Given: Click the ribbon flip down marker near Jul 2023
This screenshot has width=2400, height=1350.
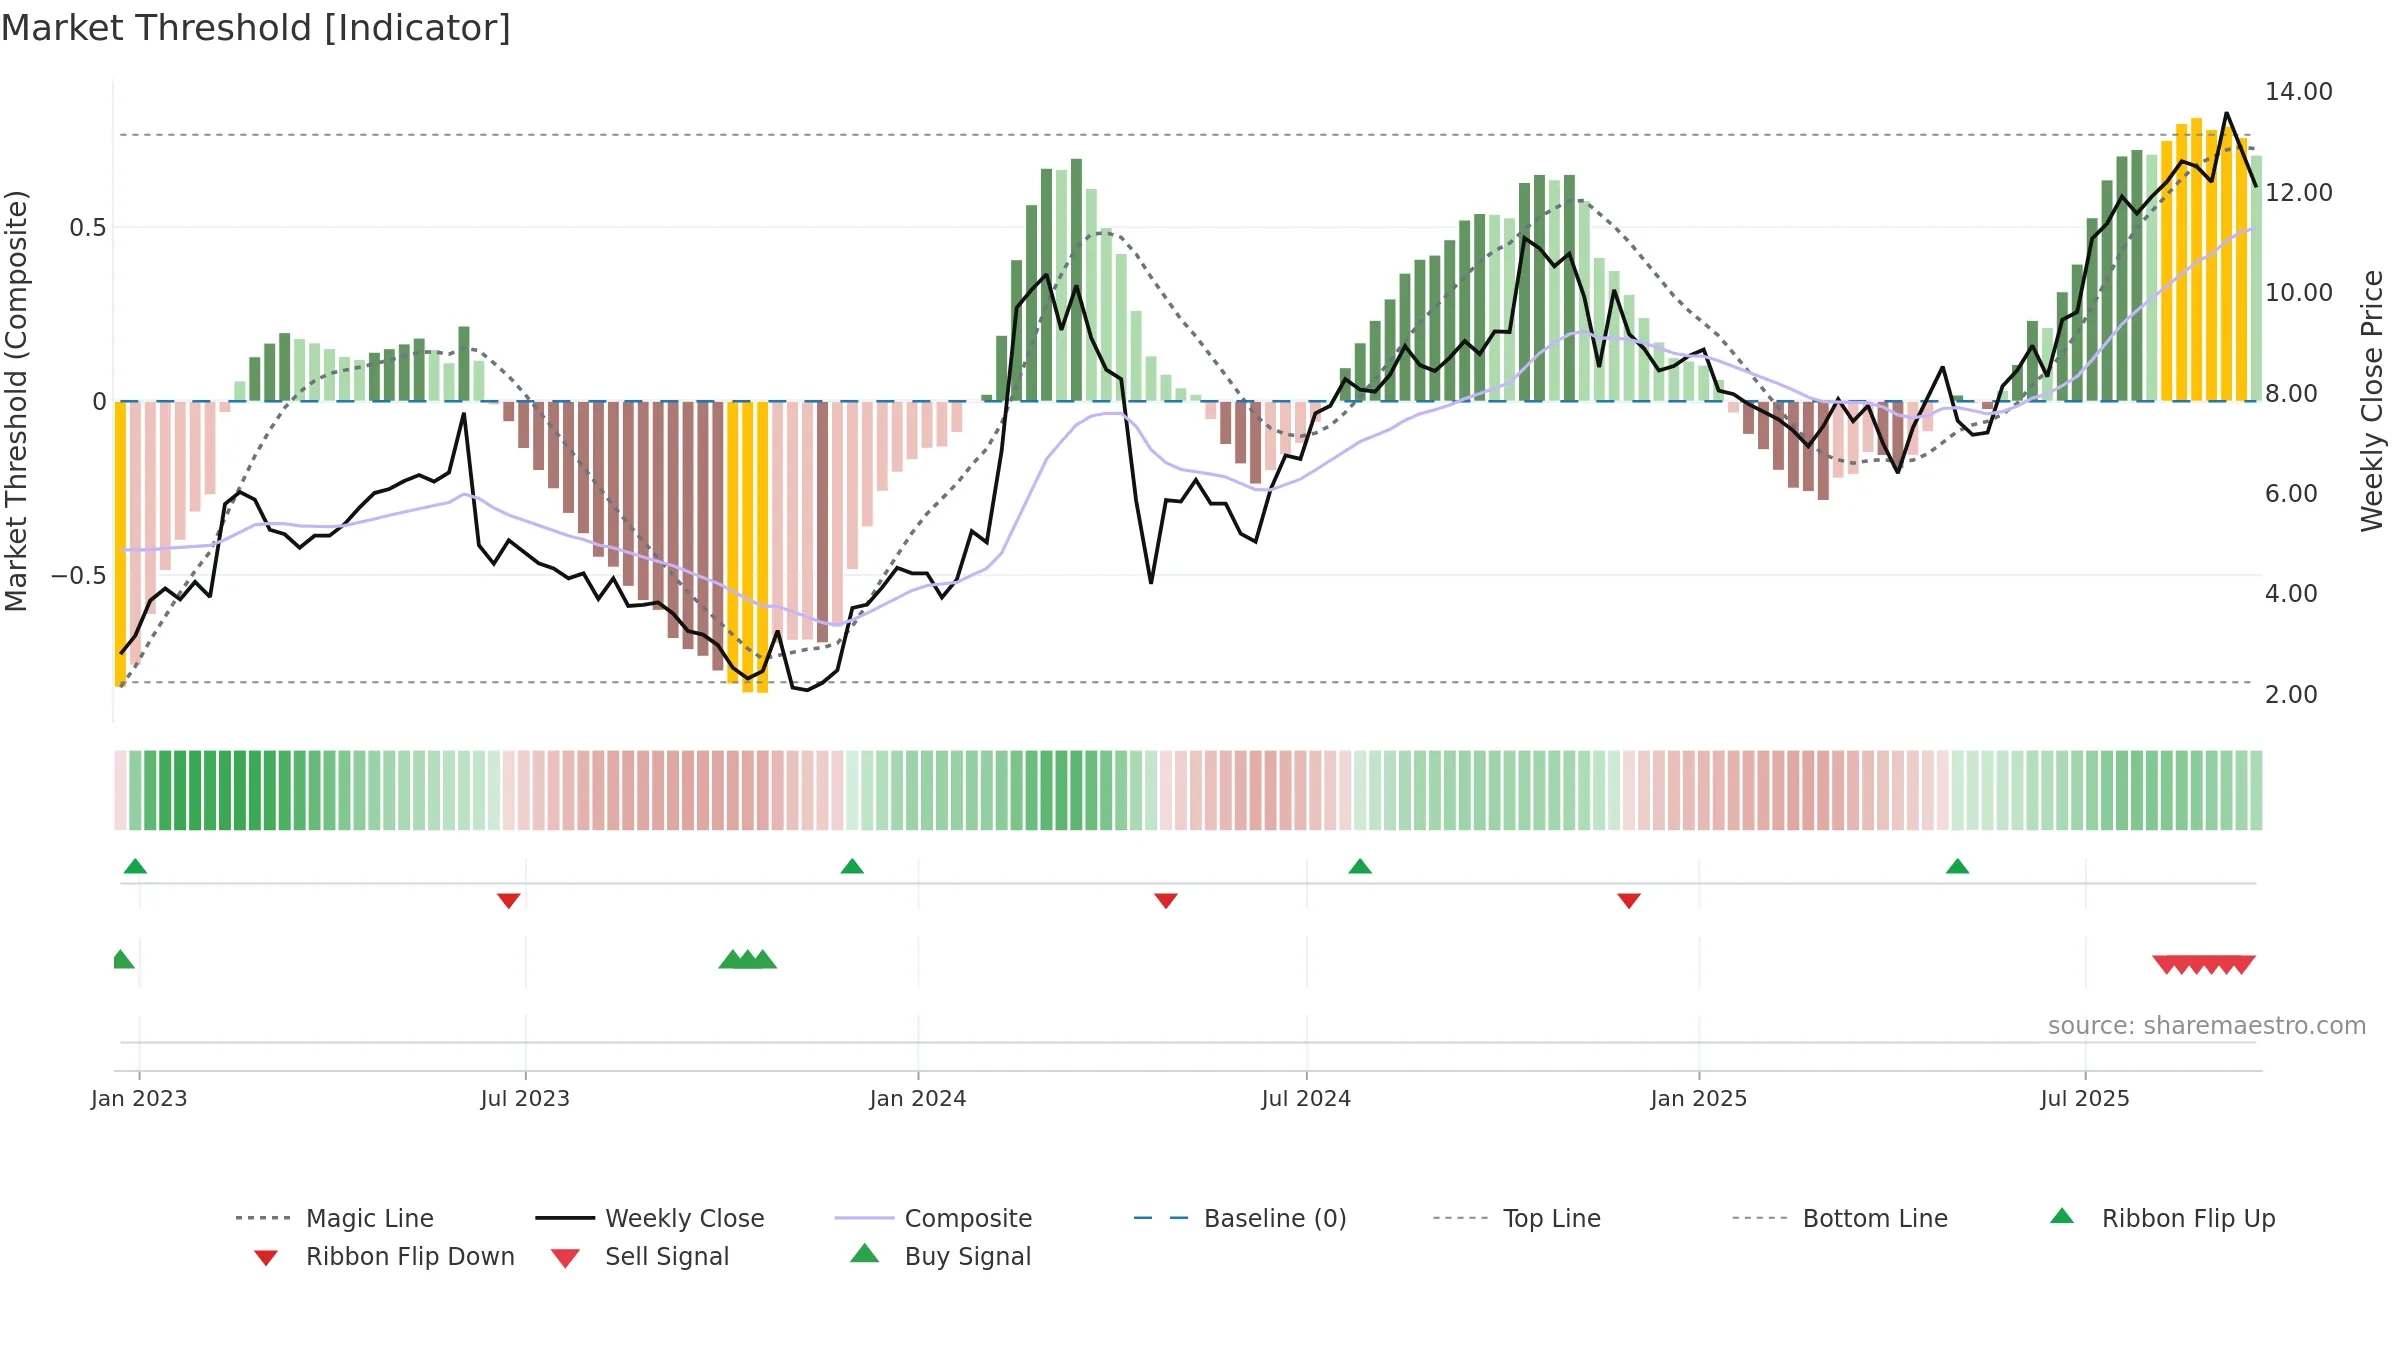Looking at the screenshot, I should click(508, 901).
